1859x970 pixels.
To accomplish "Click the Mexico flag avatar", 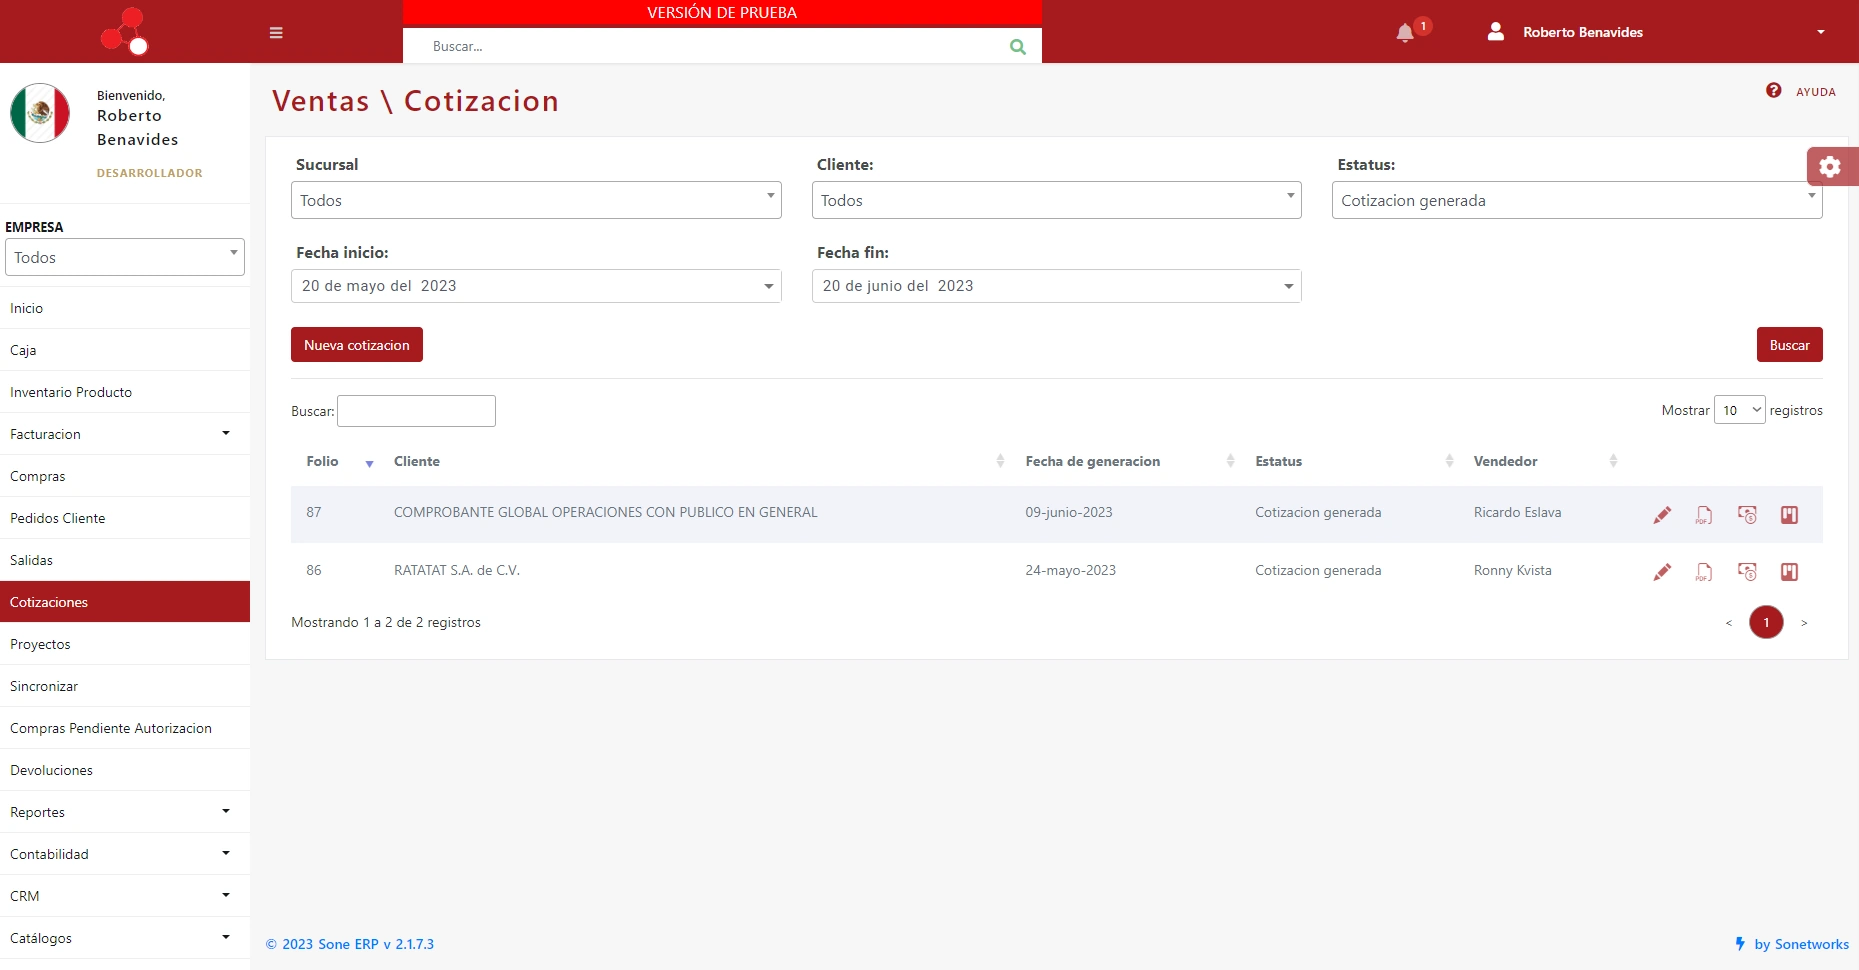I will [40, 113].
